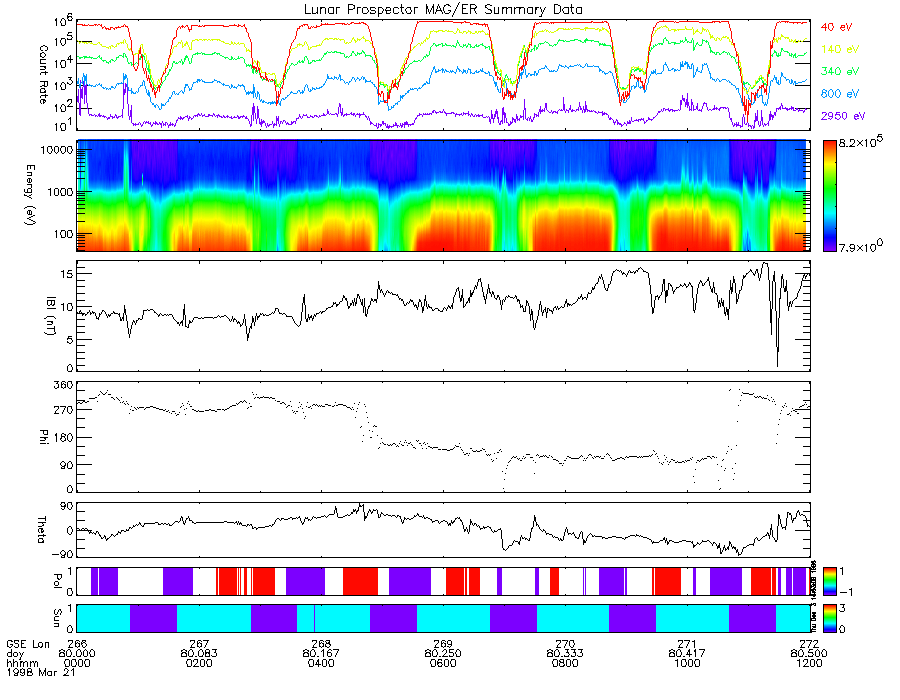Click the 'Pol' axis label
The image size is (900, 700).
tap(57, 581)
